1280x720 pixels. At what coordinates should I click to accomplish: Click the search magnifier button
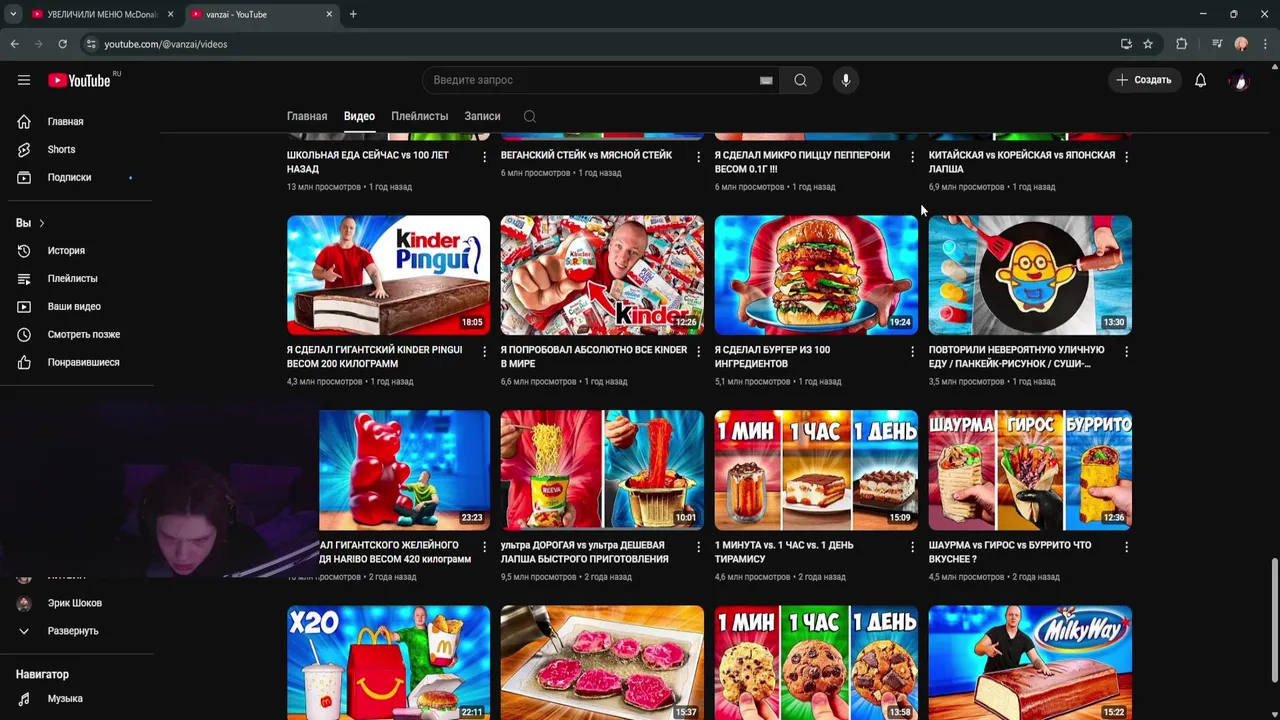click(x=800, y=80)
